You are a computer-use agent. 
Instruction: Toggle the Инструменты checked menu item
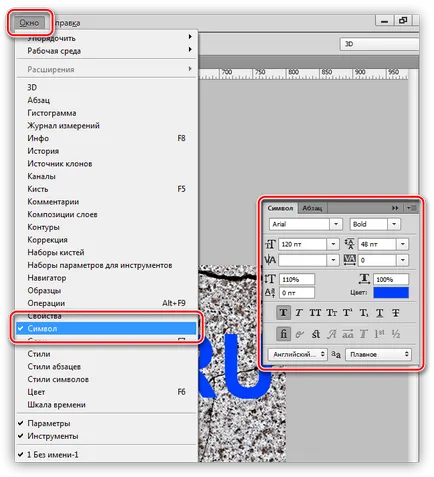[x=106, y=436]
